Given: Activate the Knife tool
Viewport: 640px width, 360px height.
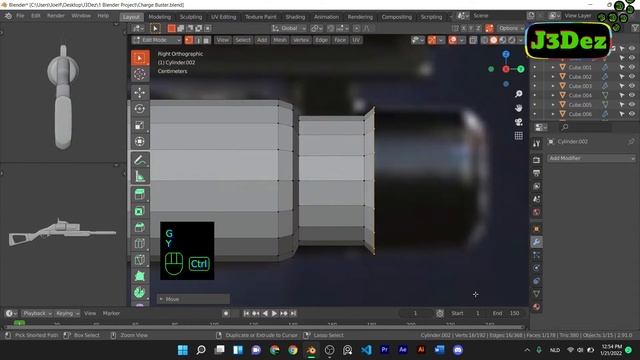Looking at the screenshot, I should click(x=140, y=260).
